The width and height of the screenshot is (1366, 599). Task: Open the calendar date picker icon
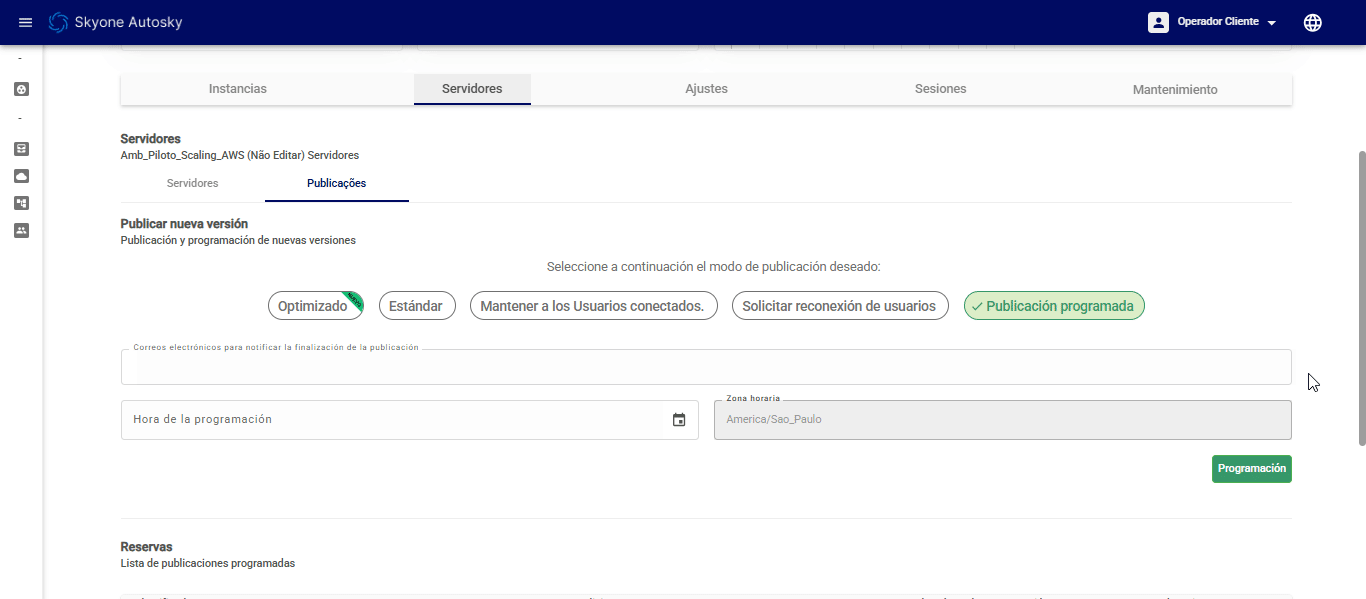pyautogui.click(x=679, y=420)
